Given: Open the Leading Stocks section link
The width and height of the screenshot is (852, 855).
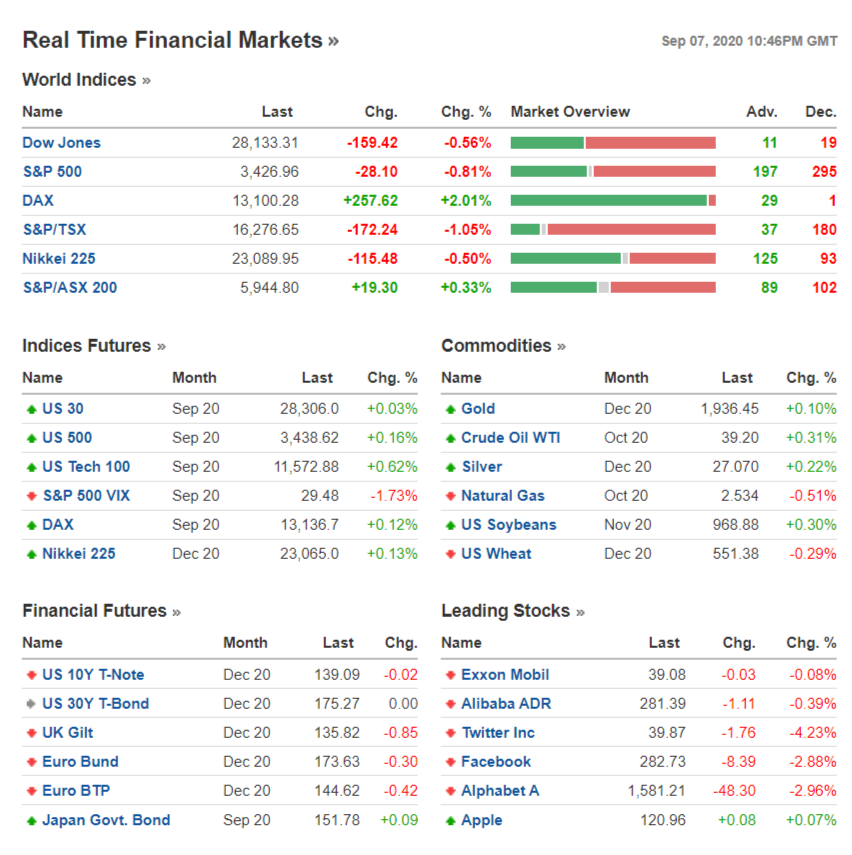Looking at the screenshot, I should click(513, 611).
